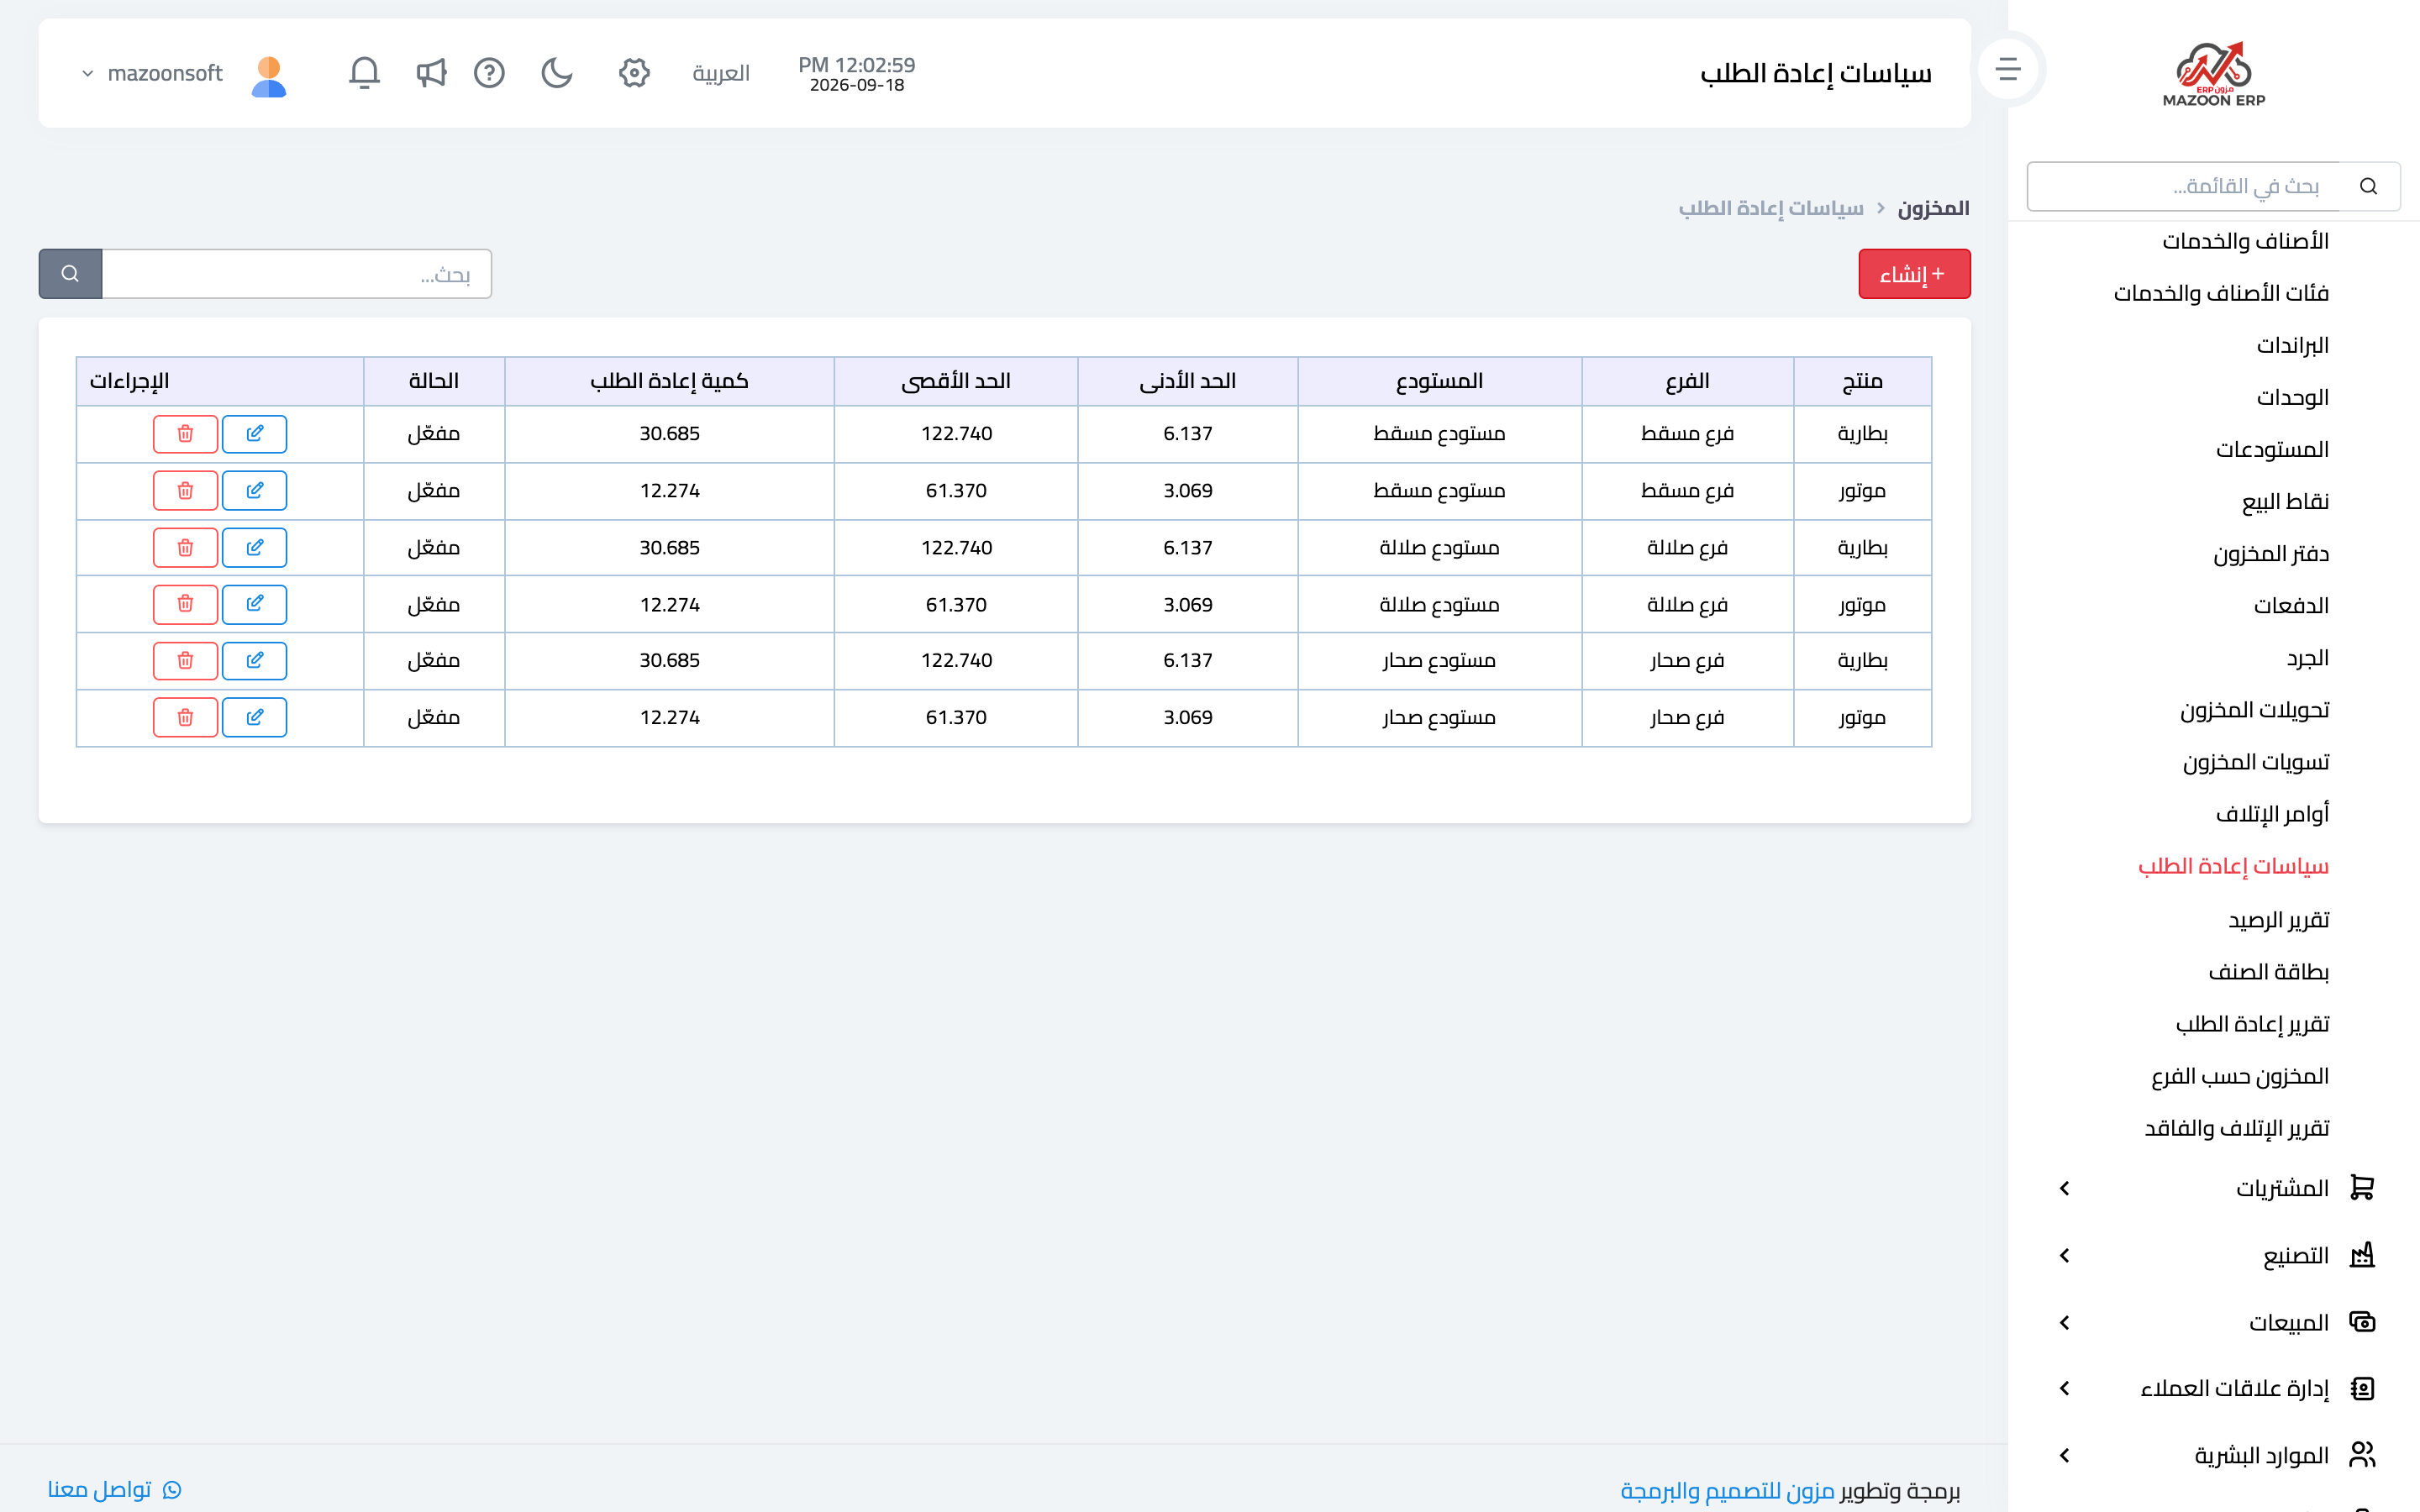
Task: Open the notifications bell
Action: 364,73
